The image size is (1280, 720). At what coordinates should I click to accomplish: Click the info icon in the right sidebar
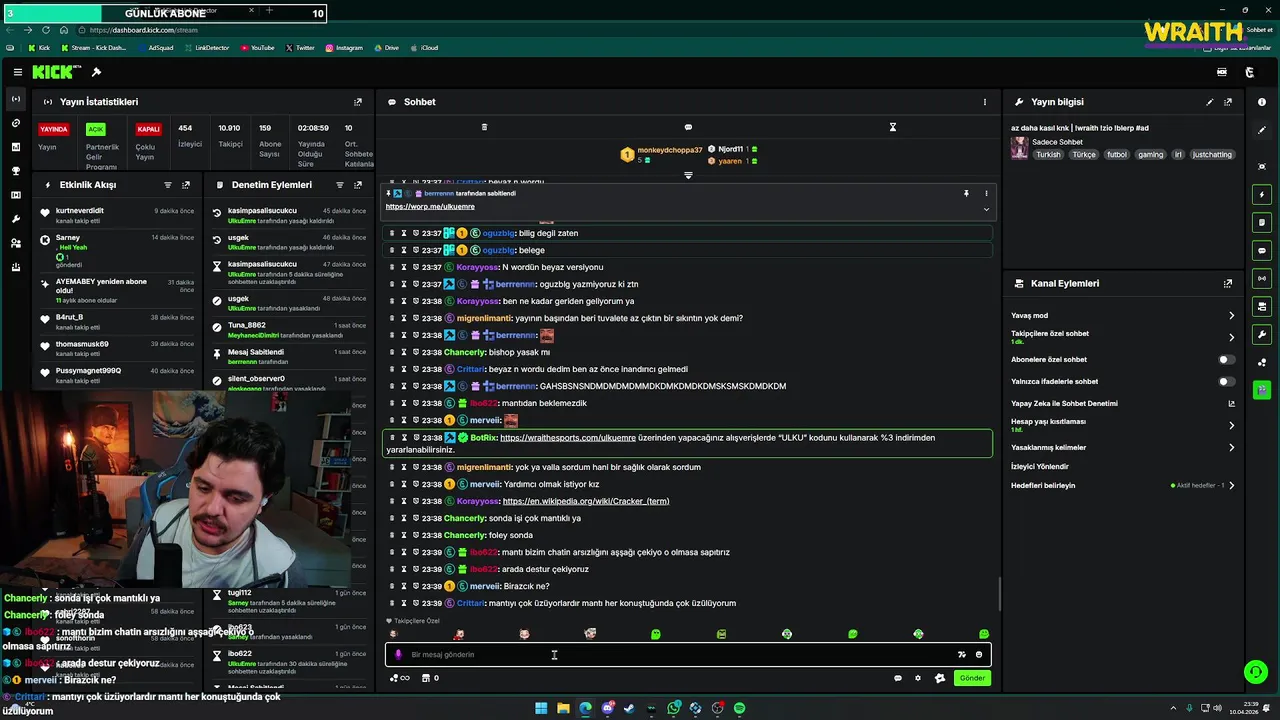click(1262, 102)
